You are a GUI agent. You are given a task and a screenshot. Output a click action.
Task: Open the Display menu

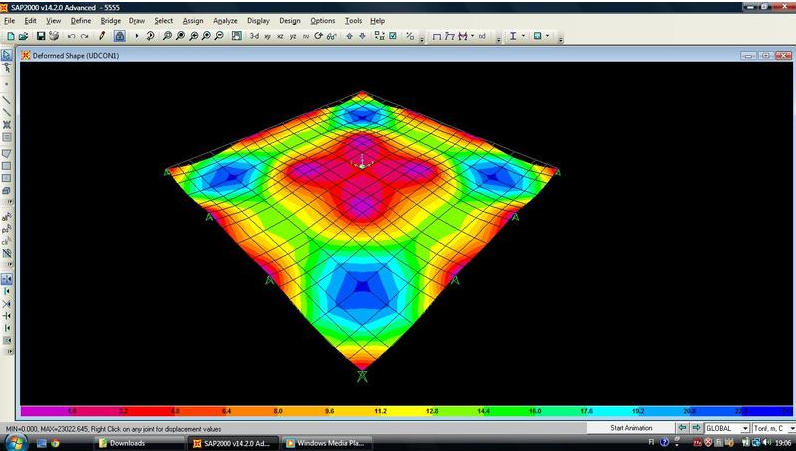[x=258, y=20]
